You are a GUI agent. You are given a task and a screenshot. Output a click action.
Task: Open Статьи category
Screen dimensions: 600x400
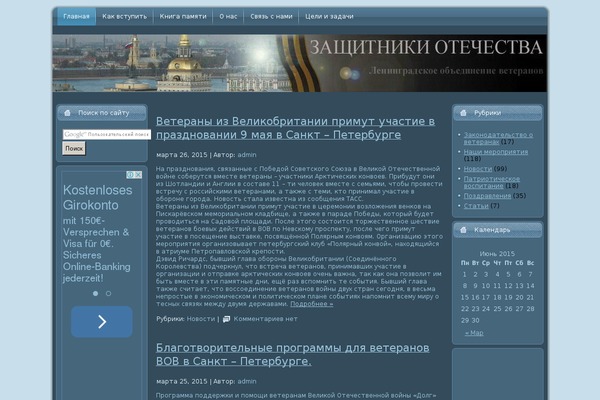coord(476,206)
